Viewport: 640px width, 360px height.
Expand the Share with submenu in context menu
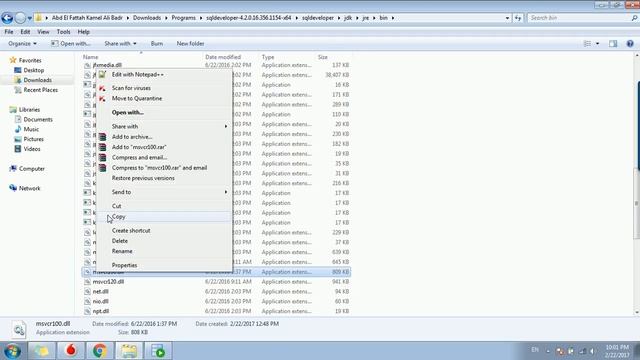point(164,127)
